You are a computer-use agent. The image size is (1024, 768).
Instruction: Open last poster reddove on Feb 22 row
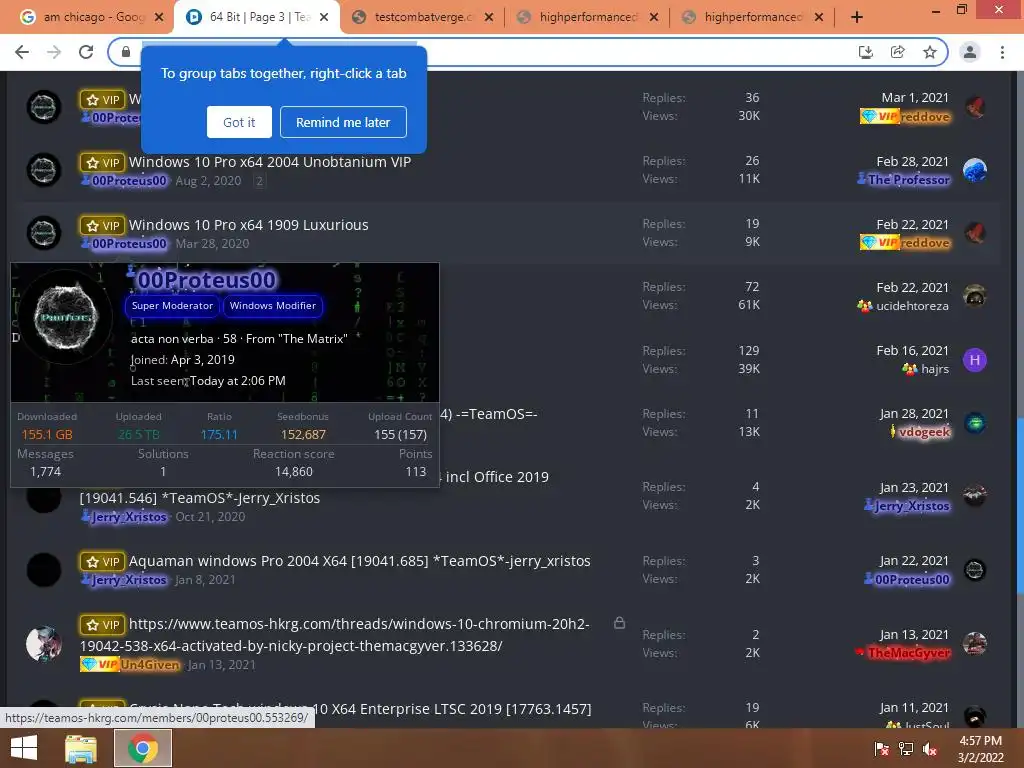925,243
